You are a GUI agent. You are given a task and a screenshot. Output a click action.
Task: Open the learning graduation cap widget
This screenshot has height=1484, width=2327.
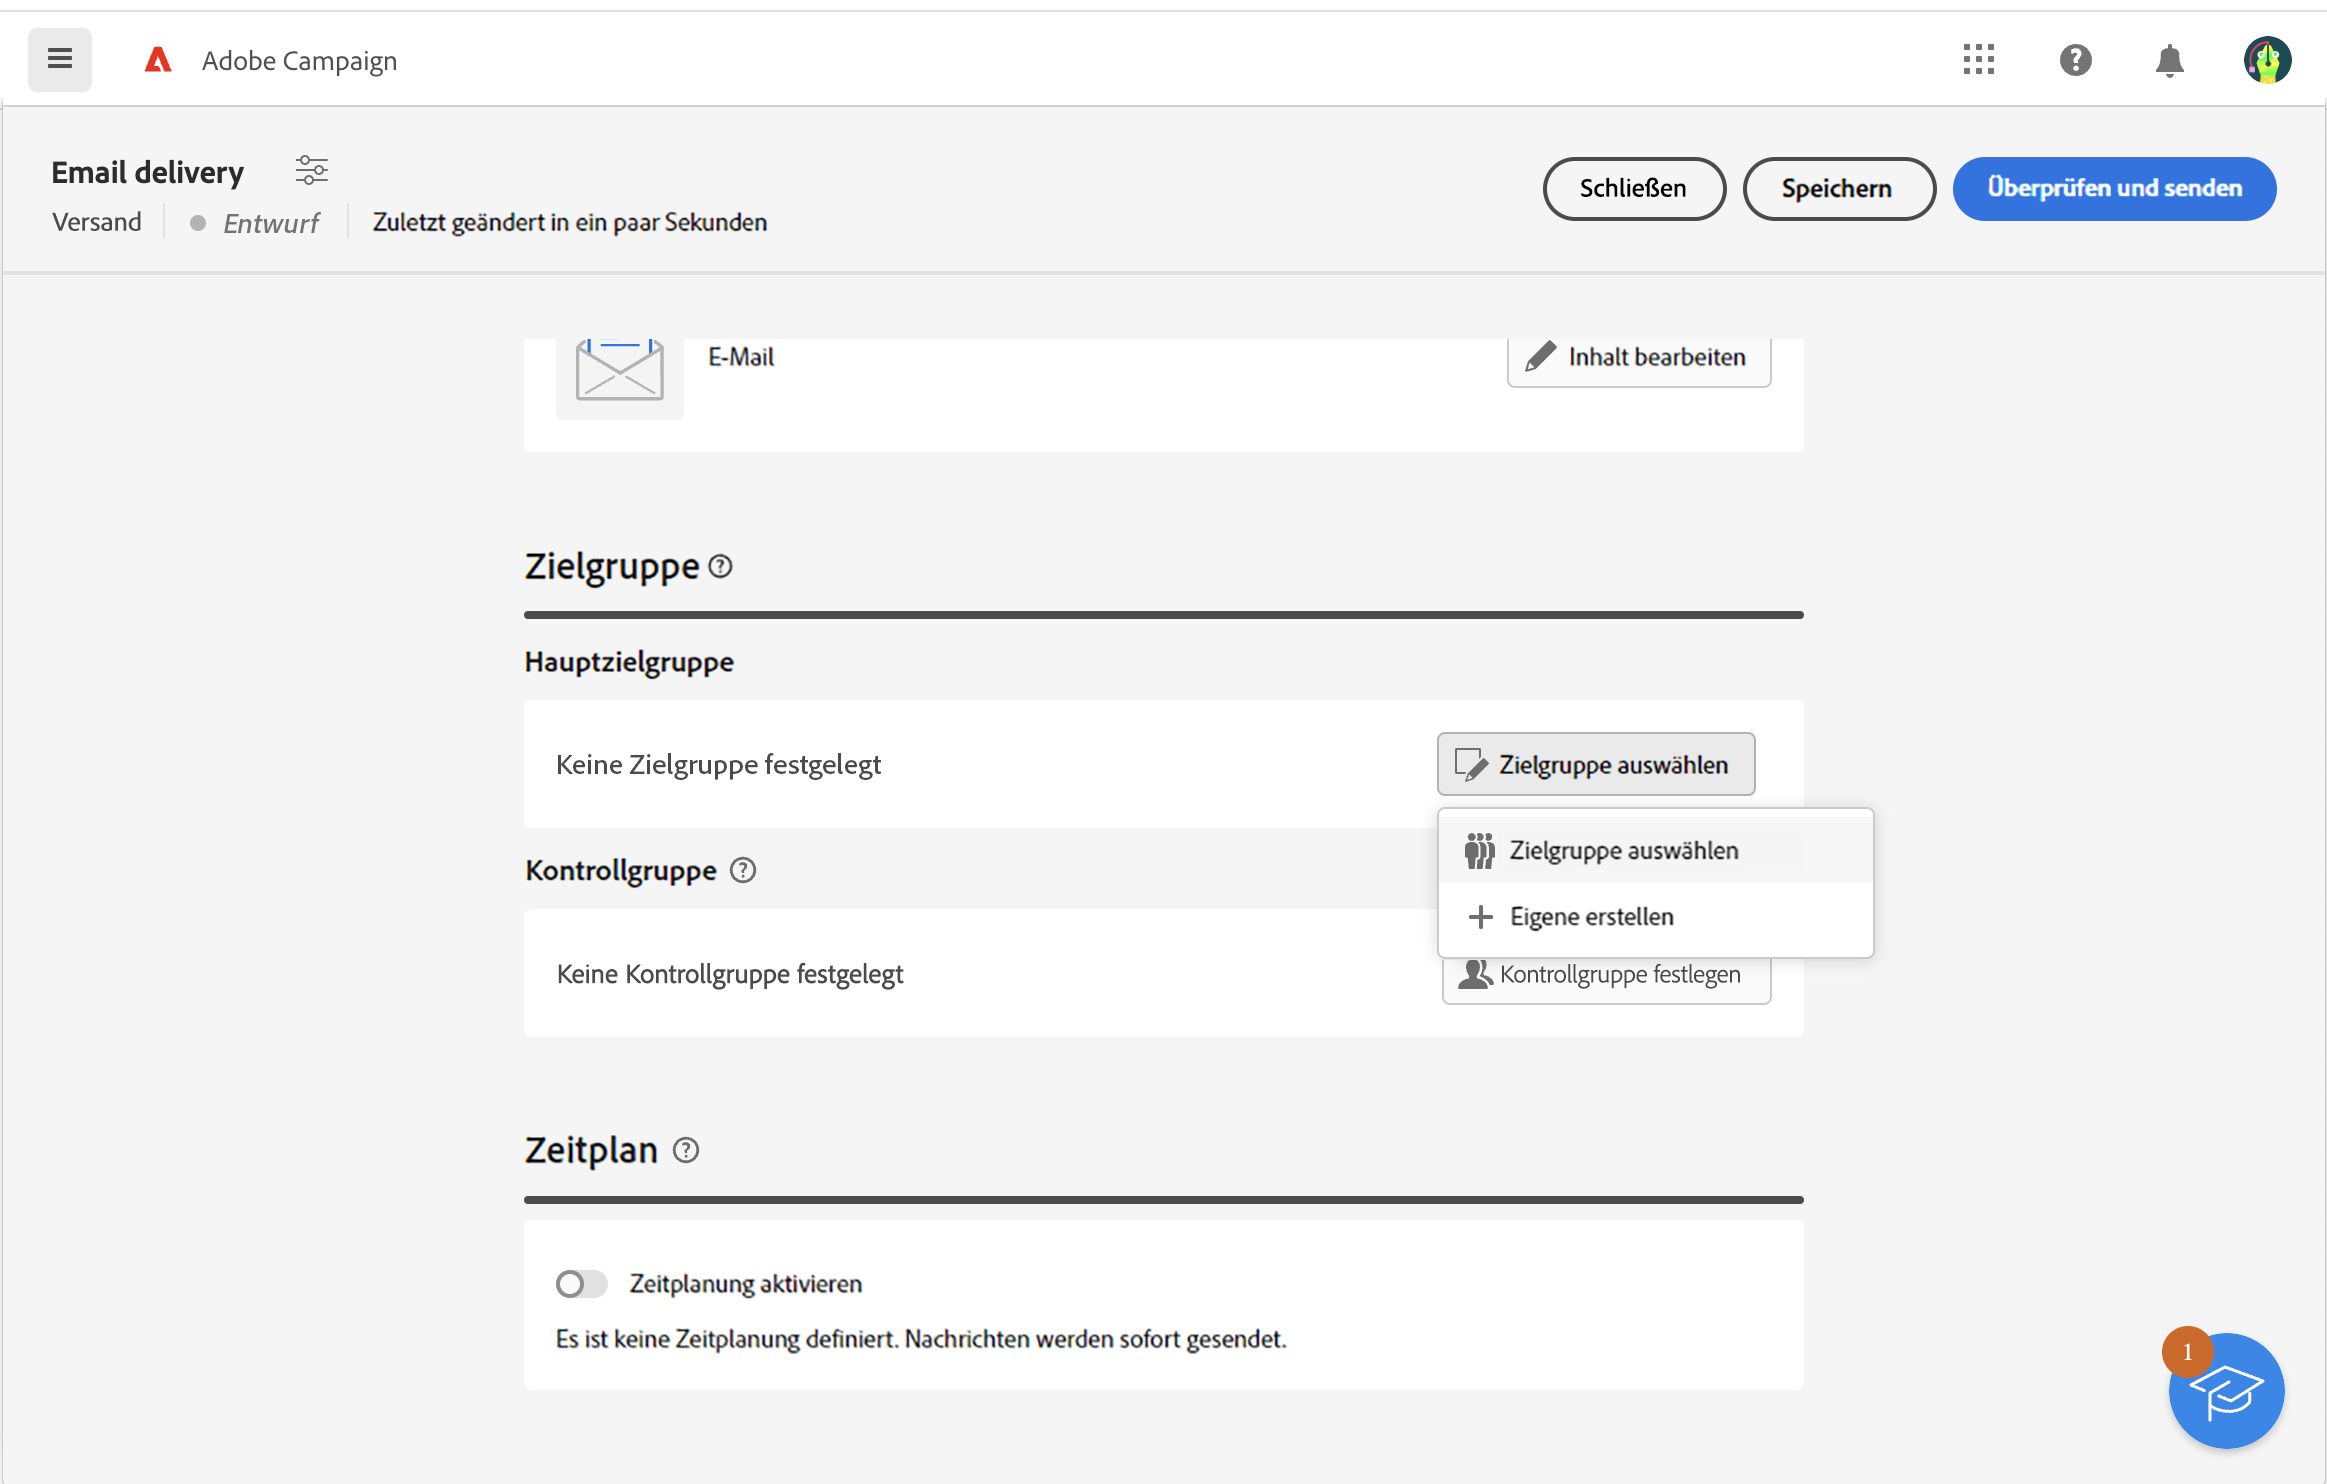pyautogui.click(x=2226, y=1391)
